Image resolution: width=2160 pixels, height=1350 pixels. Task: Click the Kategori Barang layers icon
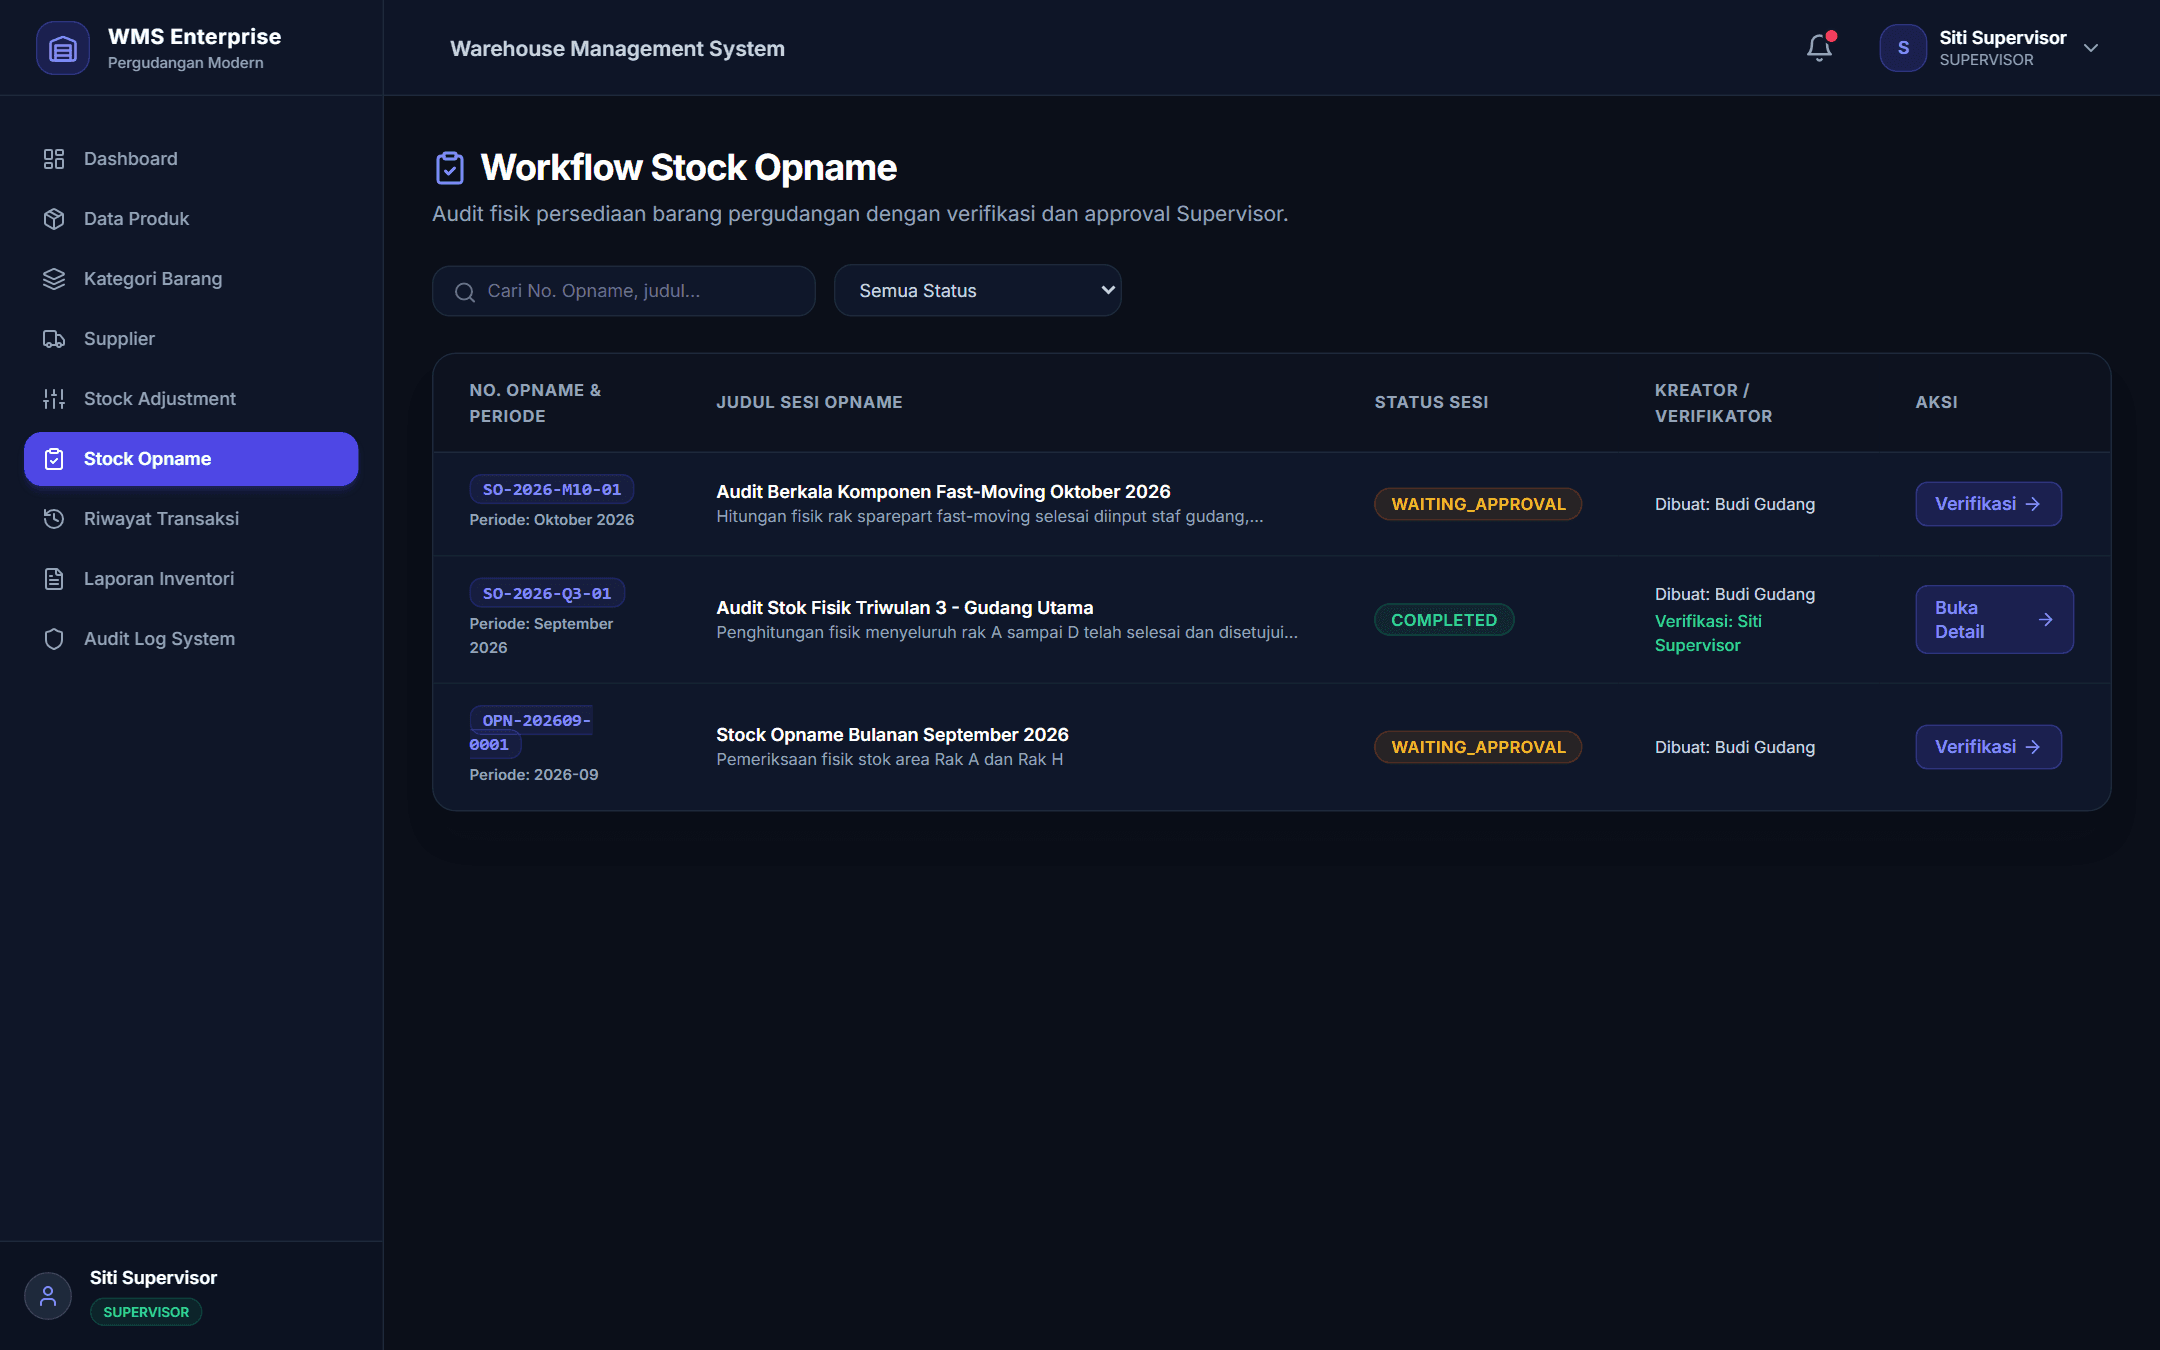54,279
